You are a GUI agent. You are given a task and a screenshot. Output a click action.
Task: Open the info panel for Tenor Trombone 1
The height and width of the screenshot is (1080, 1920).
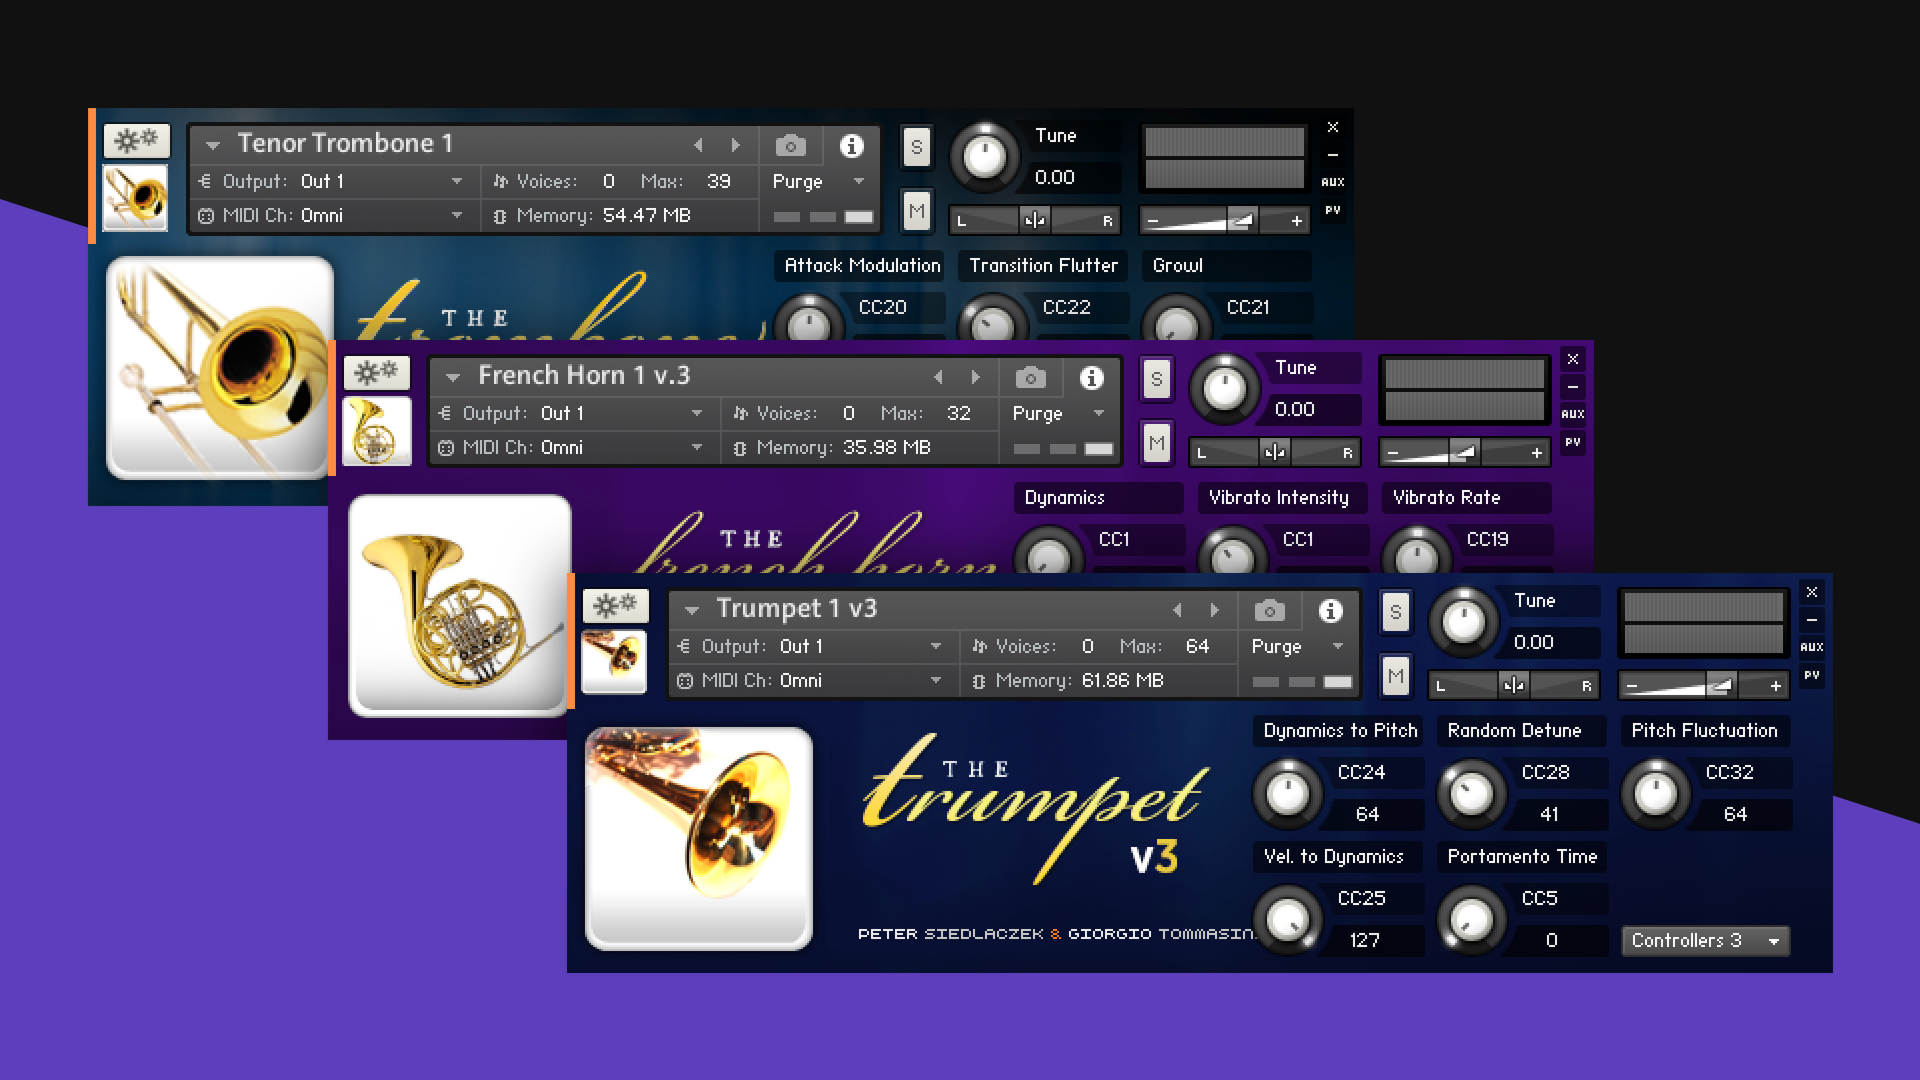(852, 146)
